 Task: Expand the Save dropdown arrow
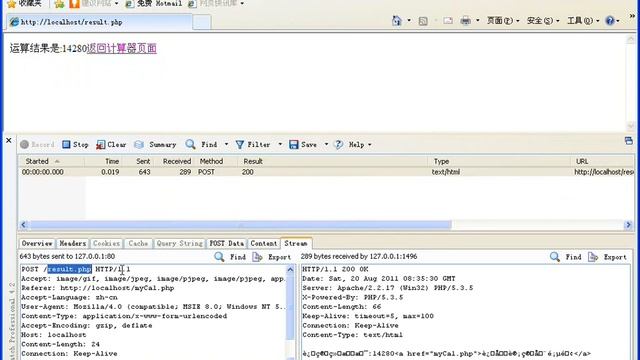326,144
